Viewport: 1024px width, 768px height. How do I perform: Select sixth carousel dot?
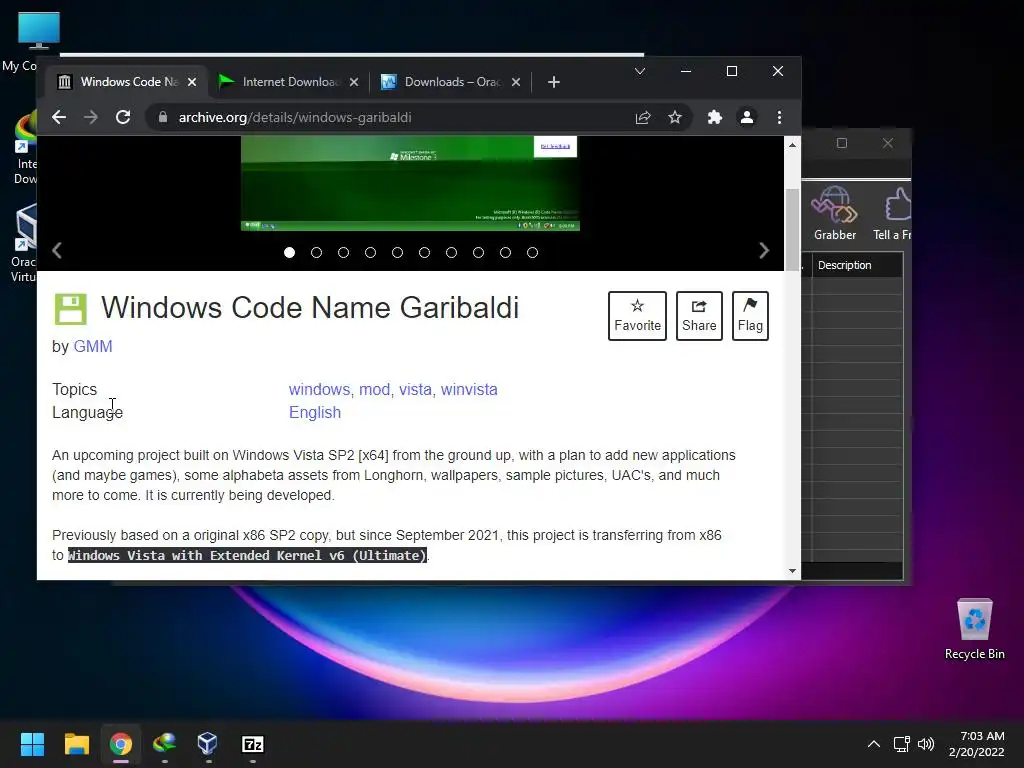[424, 253]
